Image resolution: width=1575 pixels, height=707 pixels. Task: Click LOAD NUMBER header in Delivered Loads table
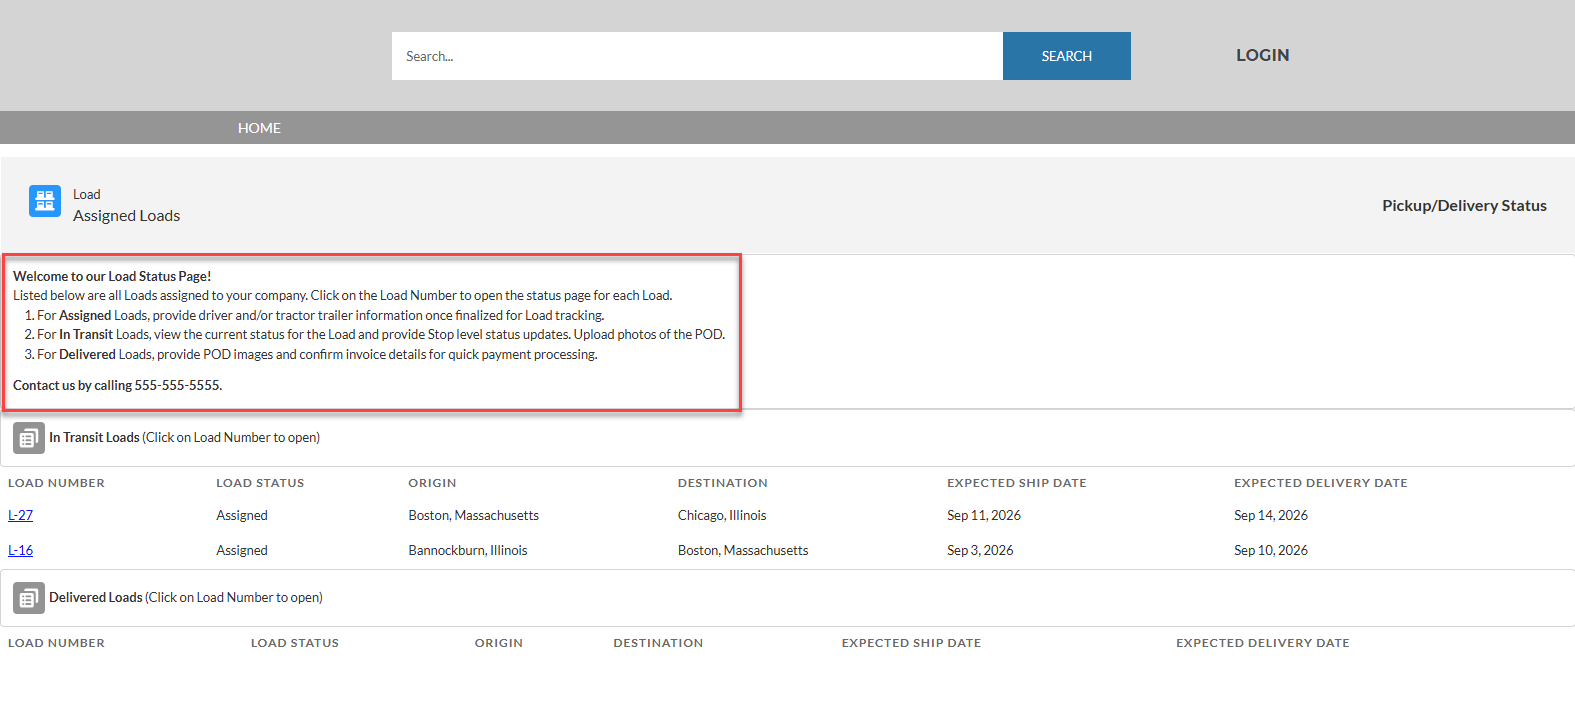(56, 643)
